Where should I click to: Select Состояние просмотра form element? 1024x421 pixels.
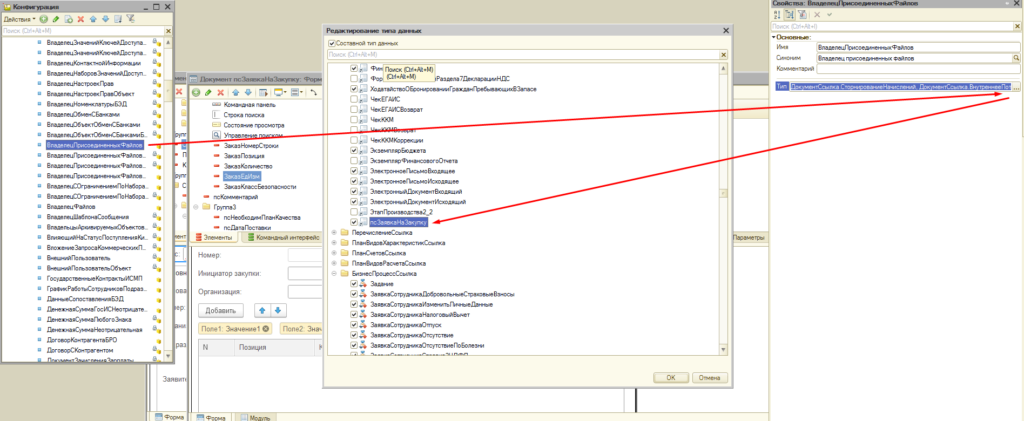[x=253, y=125]
